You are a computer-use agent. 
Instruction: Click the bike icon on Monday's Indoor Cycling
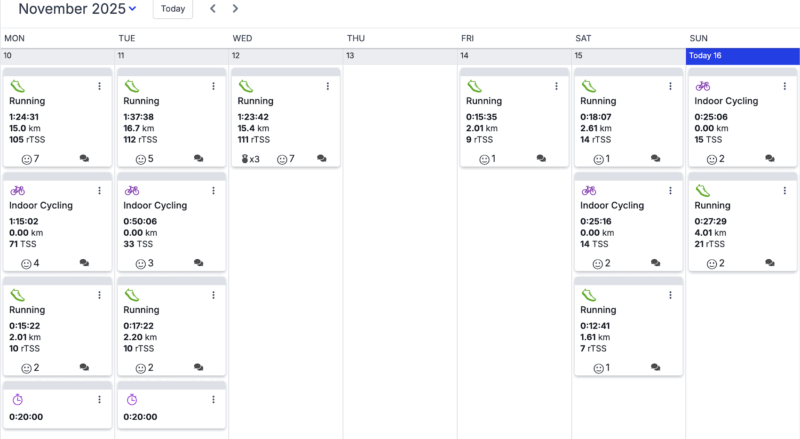[x=18, y=191]
